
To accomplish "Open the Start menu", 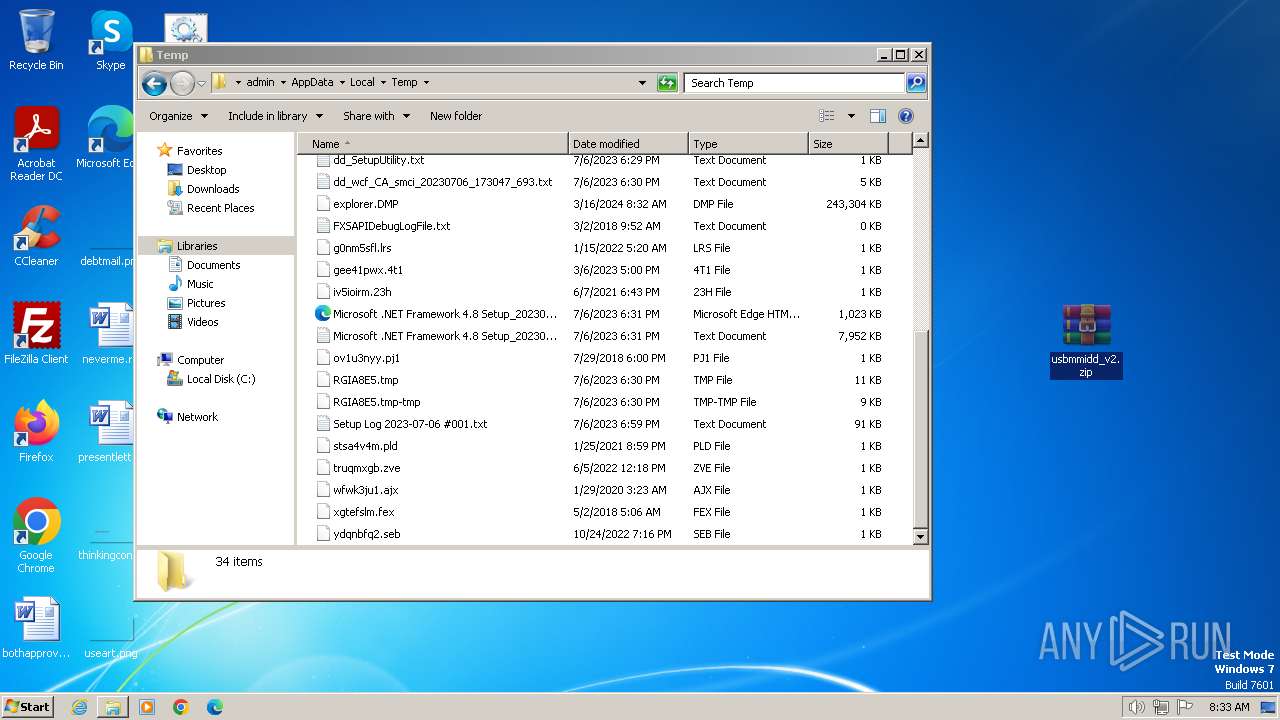I will pyautogui.click(x=27, y=706).
